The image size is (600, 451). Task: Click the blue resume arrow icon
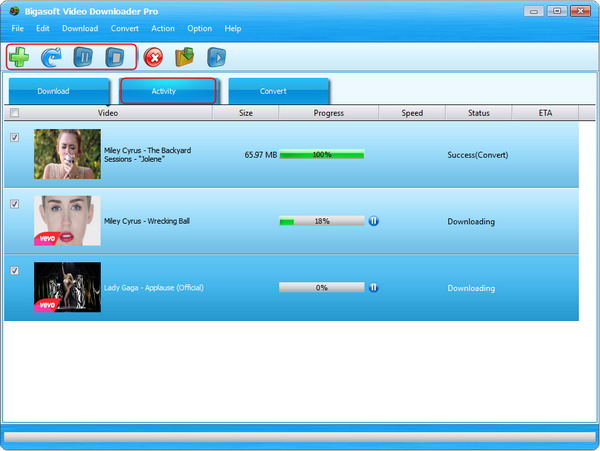point(51,57)
